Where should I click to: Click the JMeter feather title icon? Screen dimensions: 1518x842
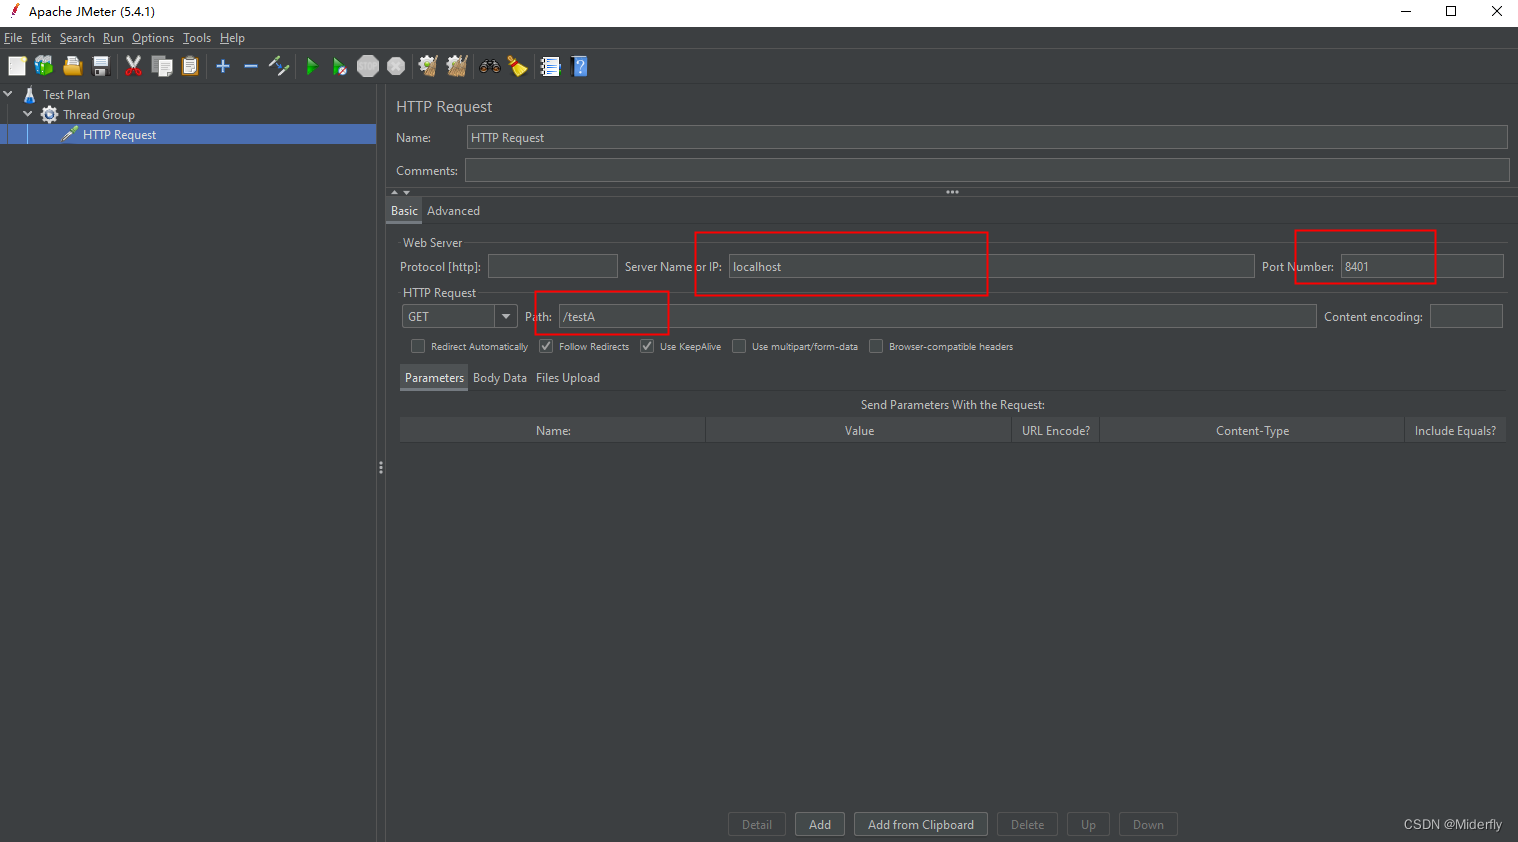click(14, 11)
